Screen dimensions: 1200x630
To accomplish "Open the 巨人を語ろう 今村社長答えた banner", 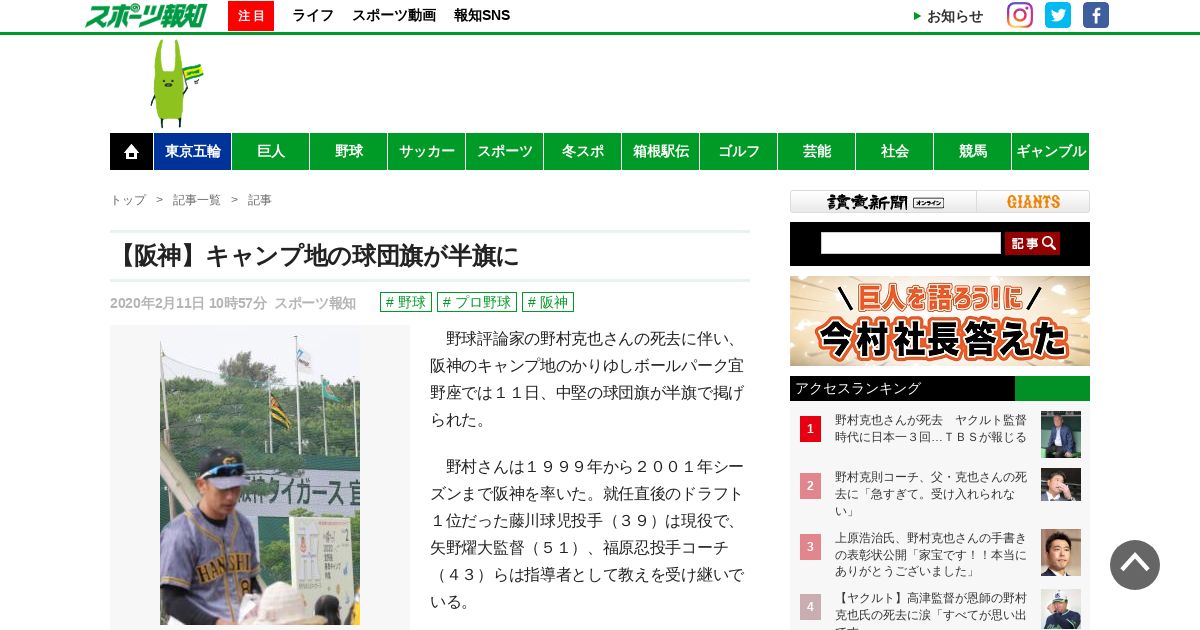I will pos(940,321).
